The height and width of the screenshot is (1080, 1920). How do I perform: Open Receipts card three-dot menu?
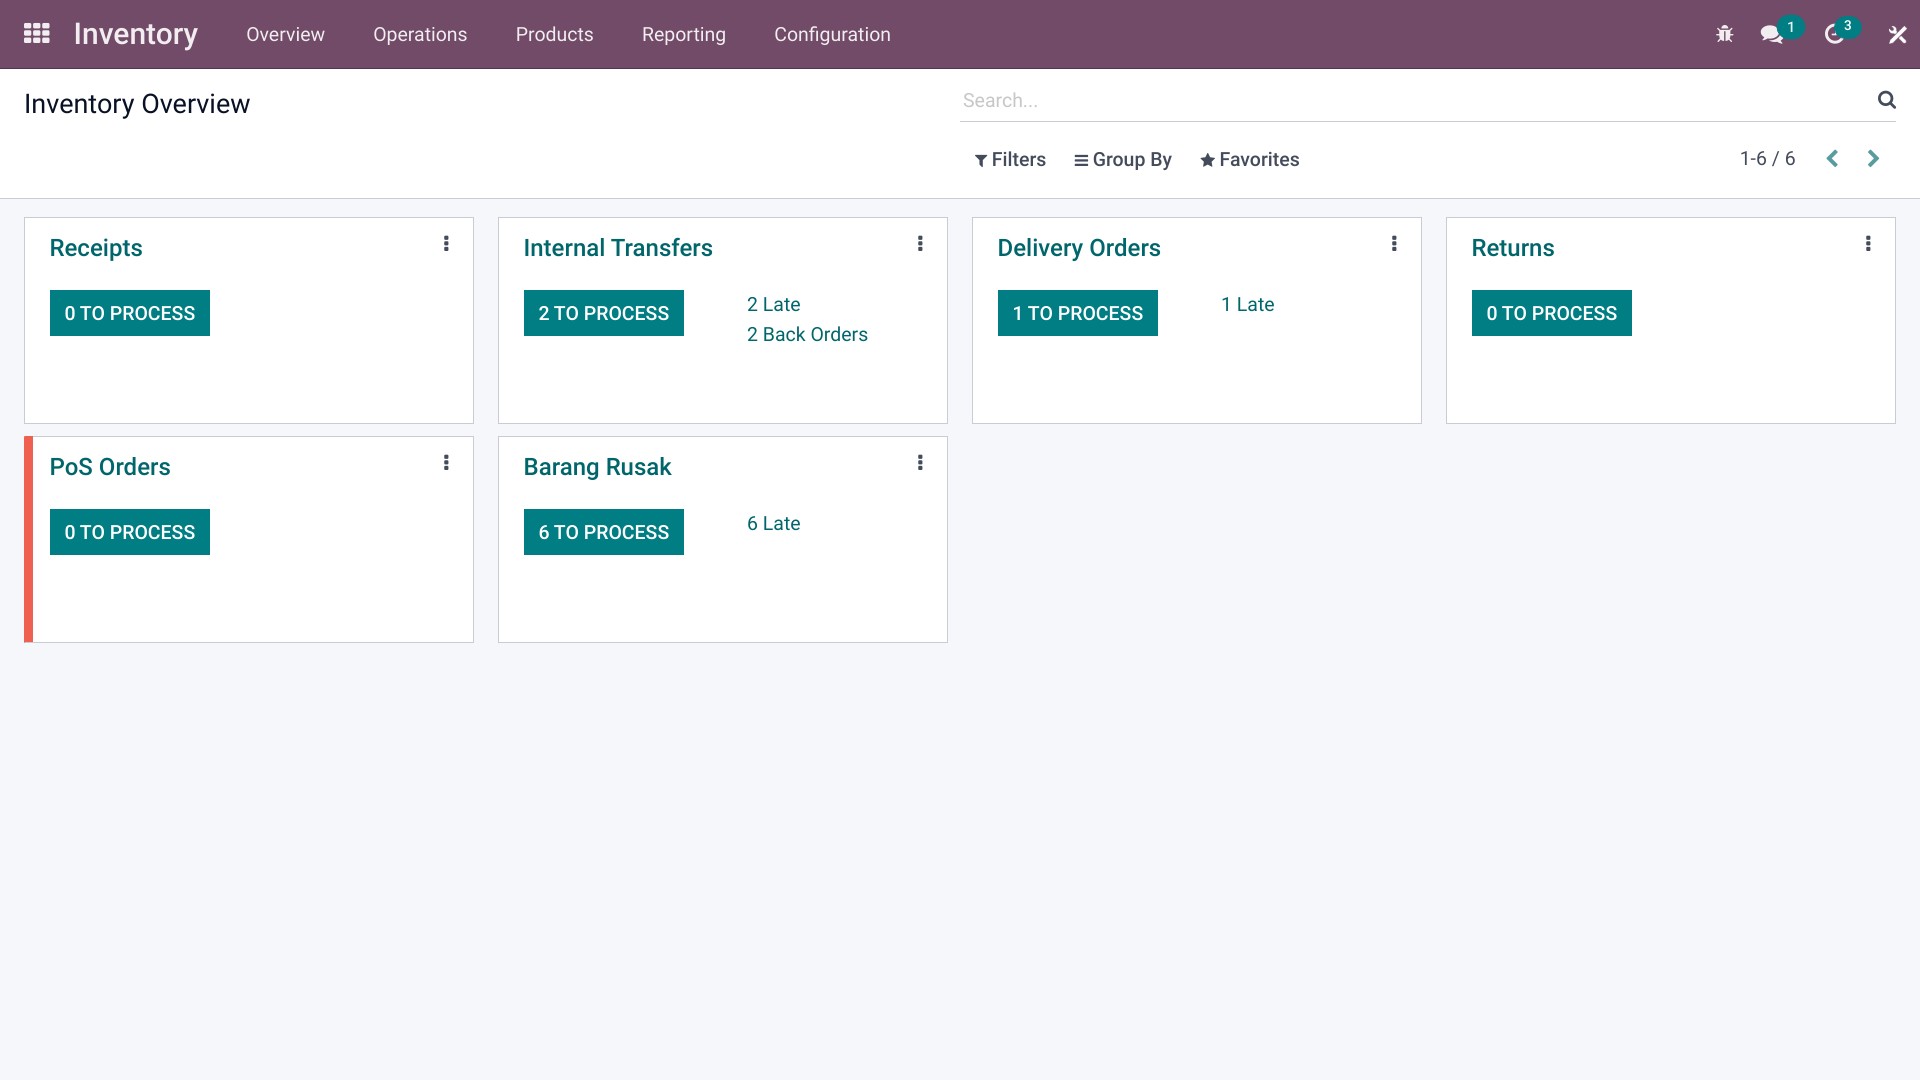(446, 244)
